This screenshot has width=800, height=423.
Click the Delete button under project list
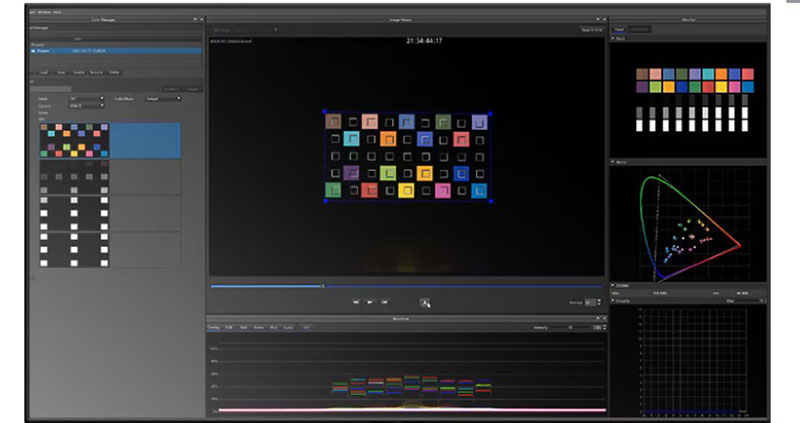(x=114, y=72)
